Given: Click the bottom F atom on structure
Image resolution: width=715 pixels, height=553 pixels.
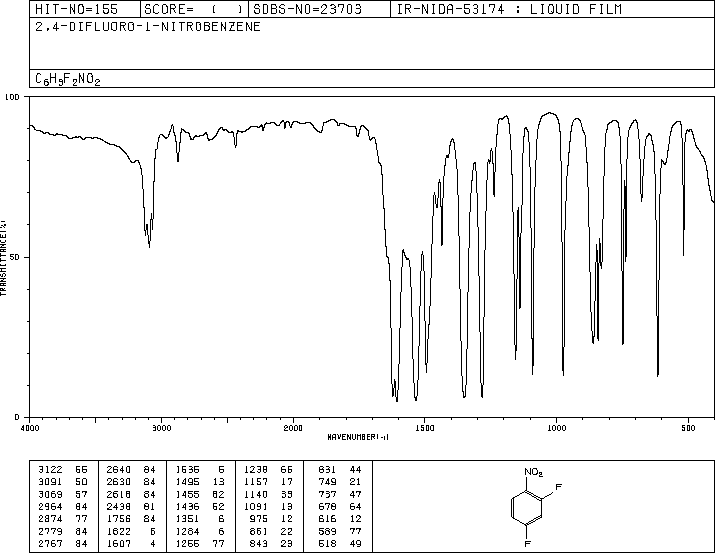Looking at the screenshot, I should click(x=528, y=544).
